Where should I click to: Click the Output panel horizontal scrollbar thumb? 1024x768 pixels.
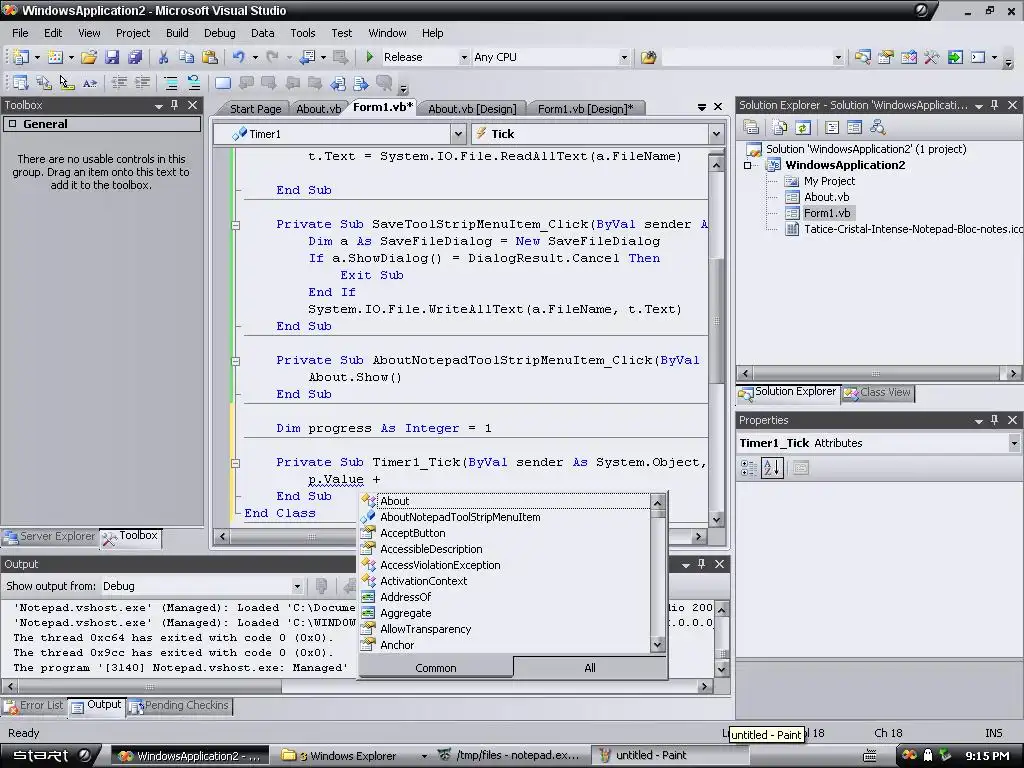(x=150, y=686)
